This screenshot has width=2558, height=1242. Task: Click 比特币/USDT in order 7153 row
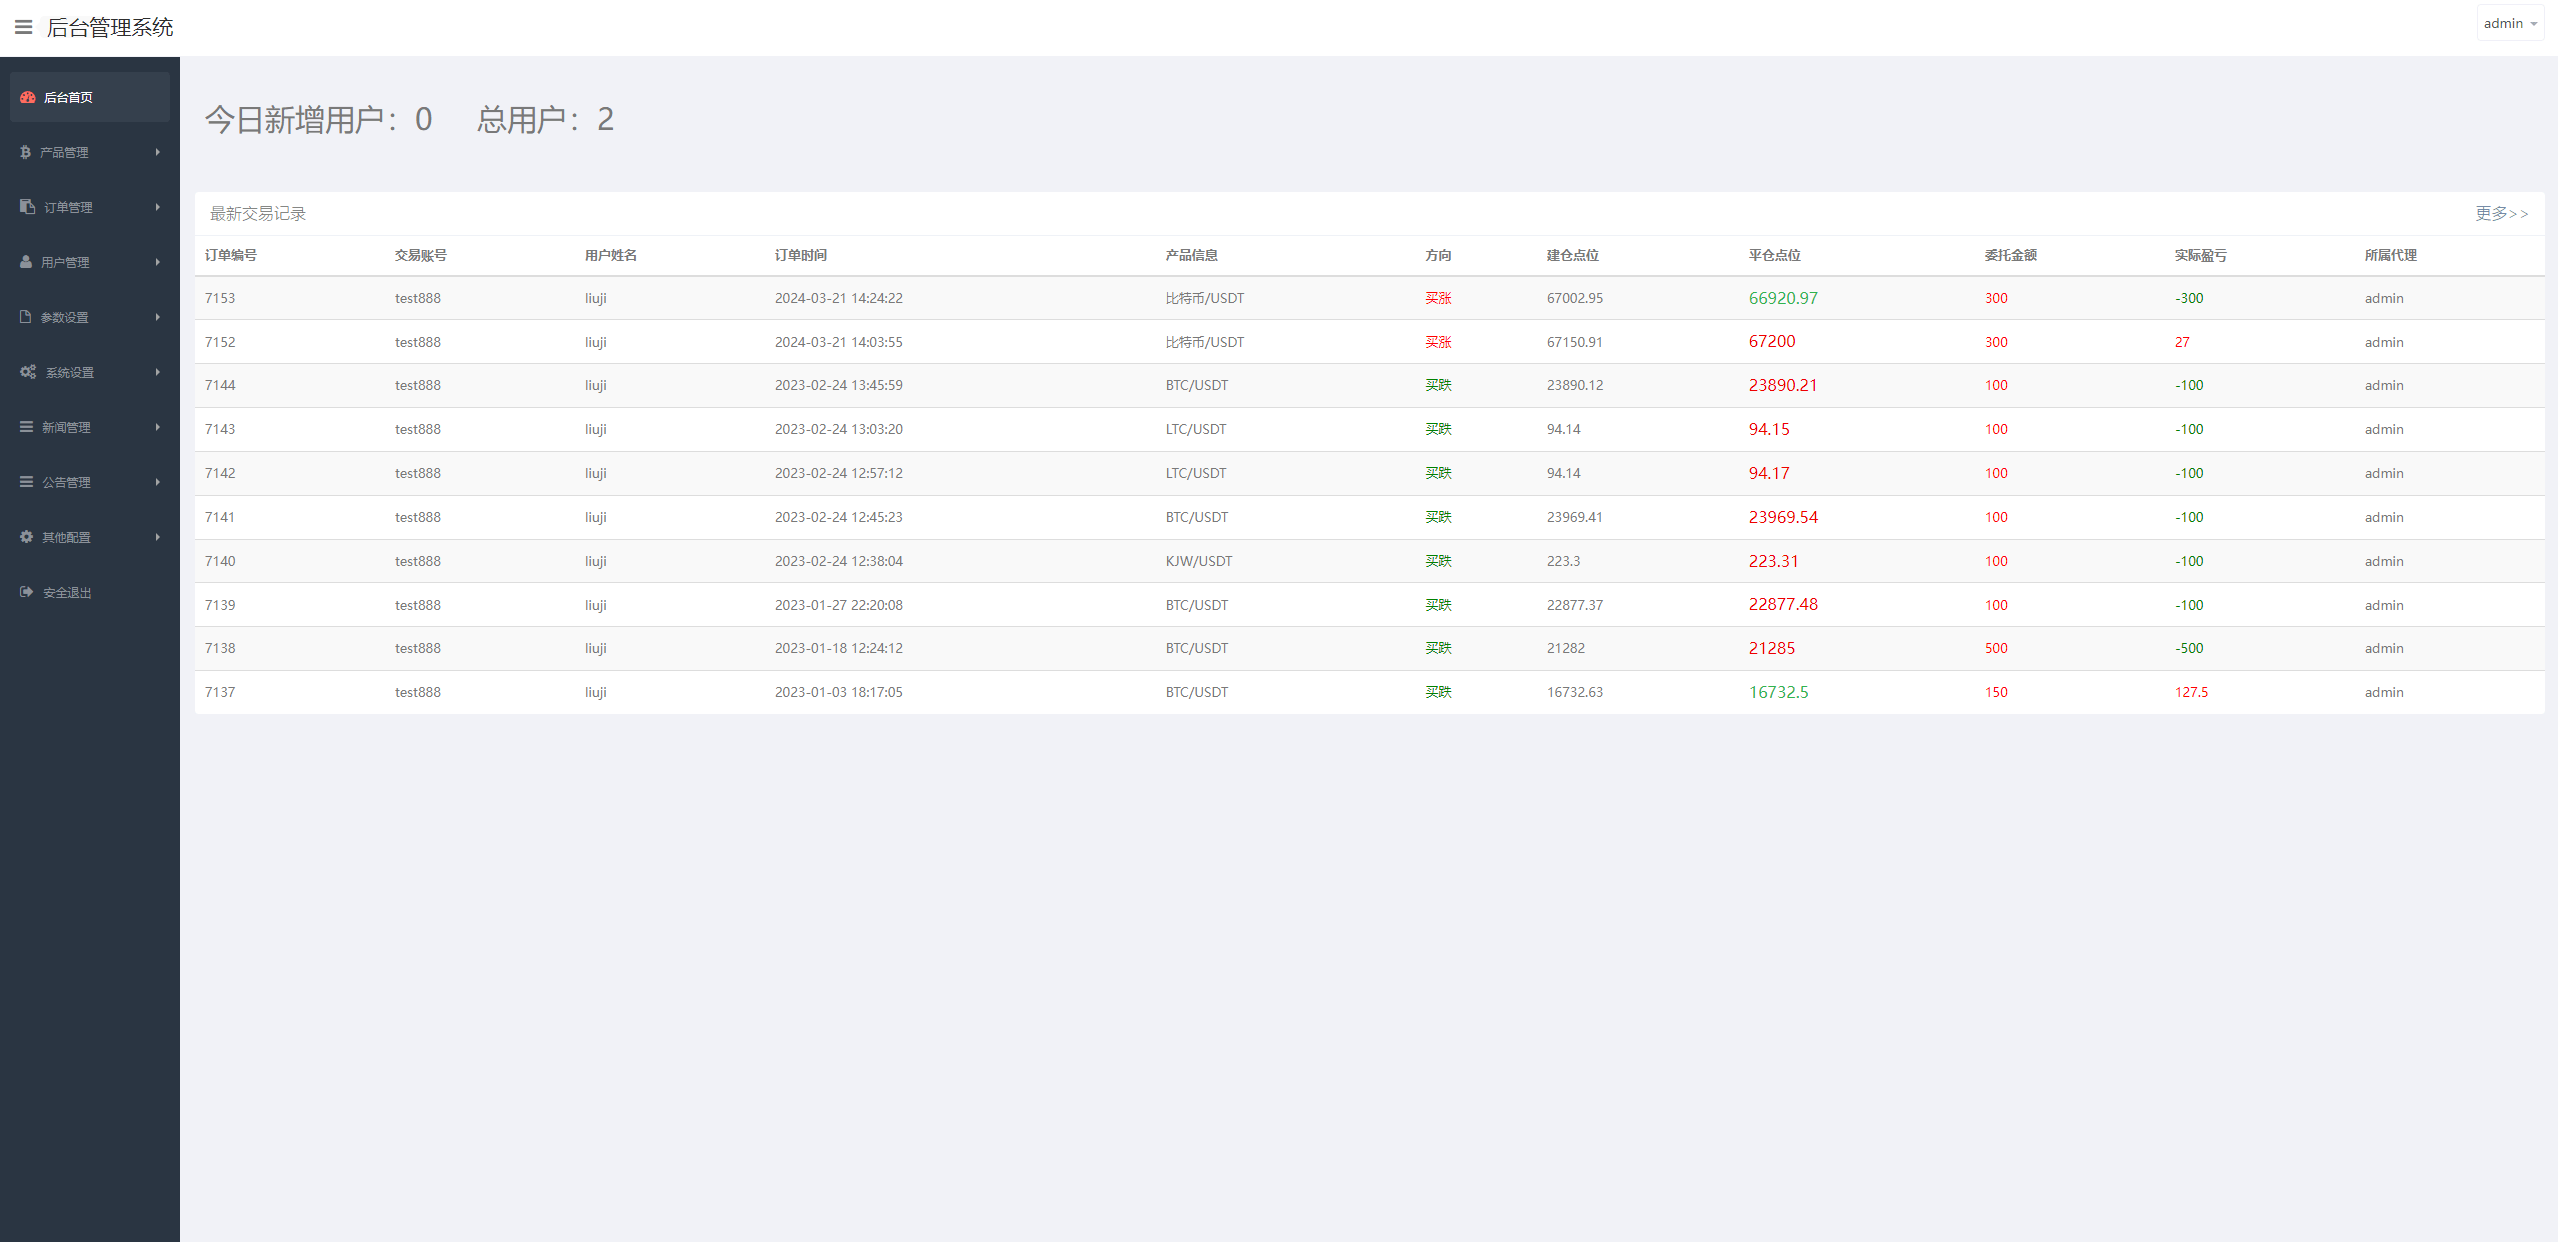coord(1204,298)
